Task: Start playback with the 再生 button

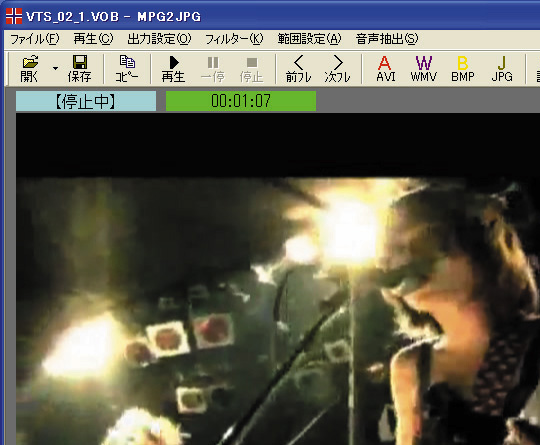Action: pos(174,69)
